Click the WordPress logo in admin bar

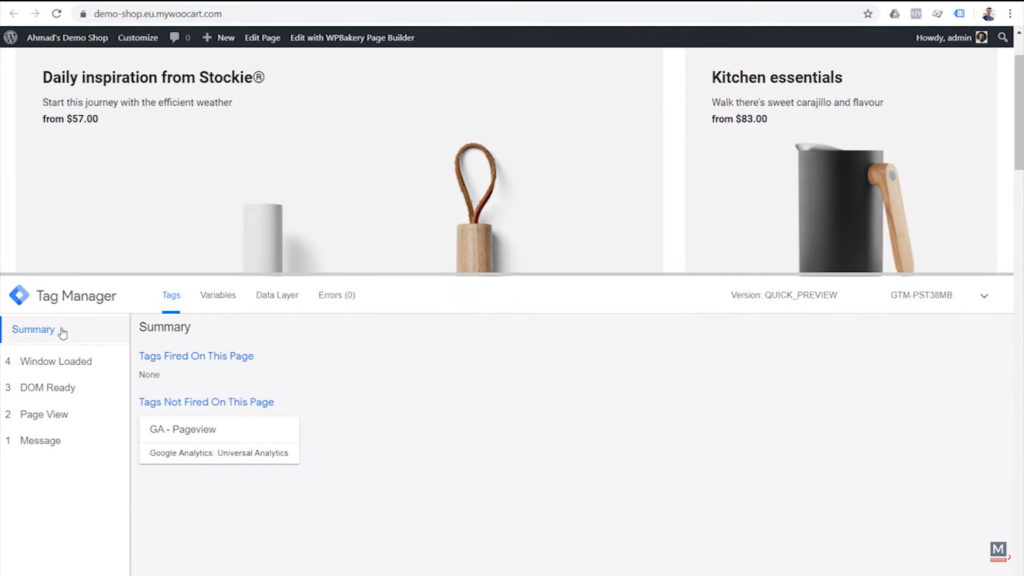(11, 37)
